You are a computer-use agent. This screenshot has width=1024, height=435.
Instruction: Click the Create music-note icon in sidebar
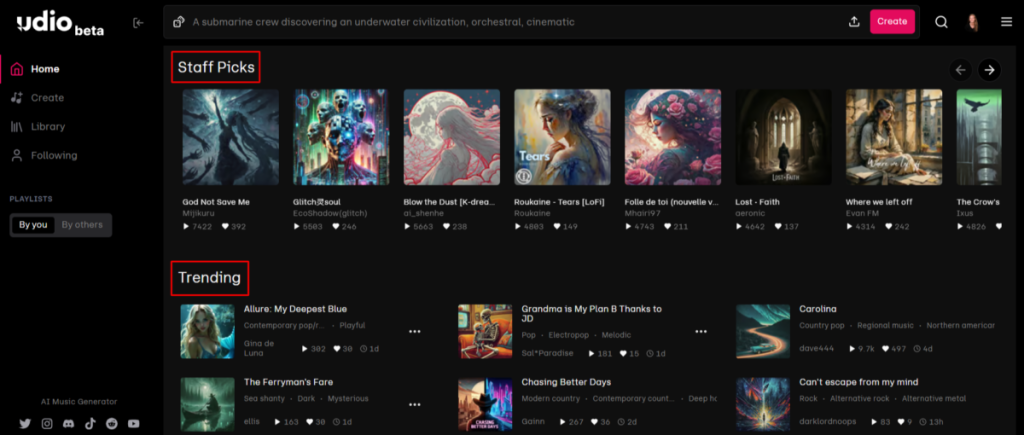17,98
